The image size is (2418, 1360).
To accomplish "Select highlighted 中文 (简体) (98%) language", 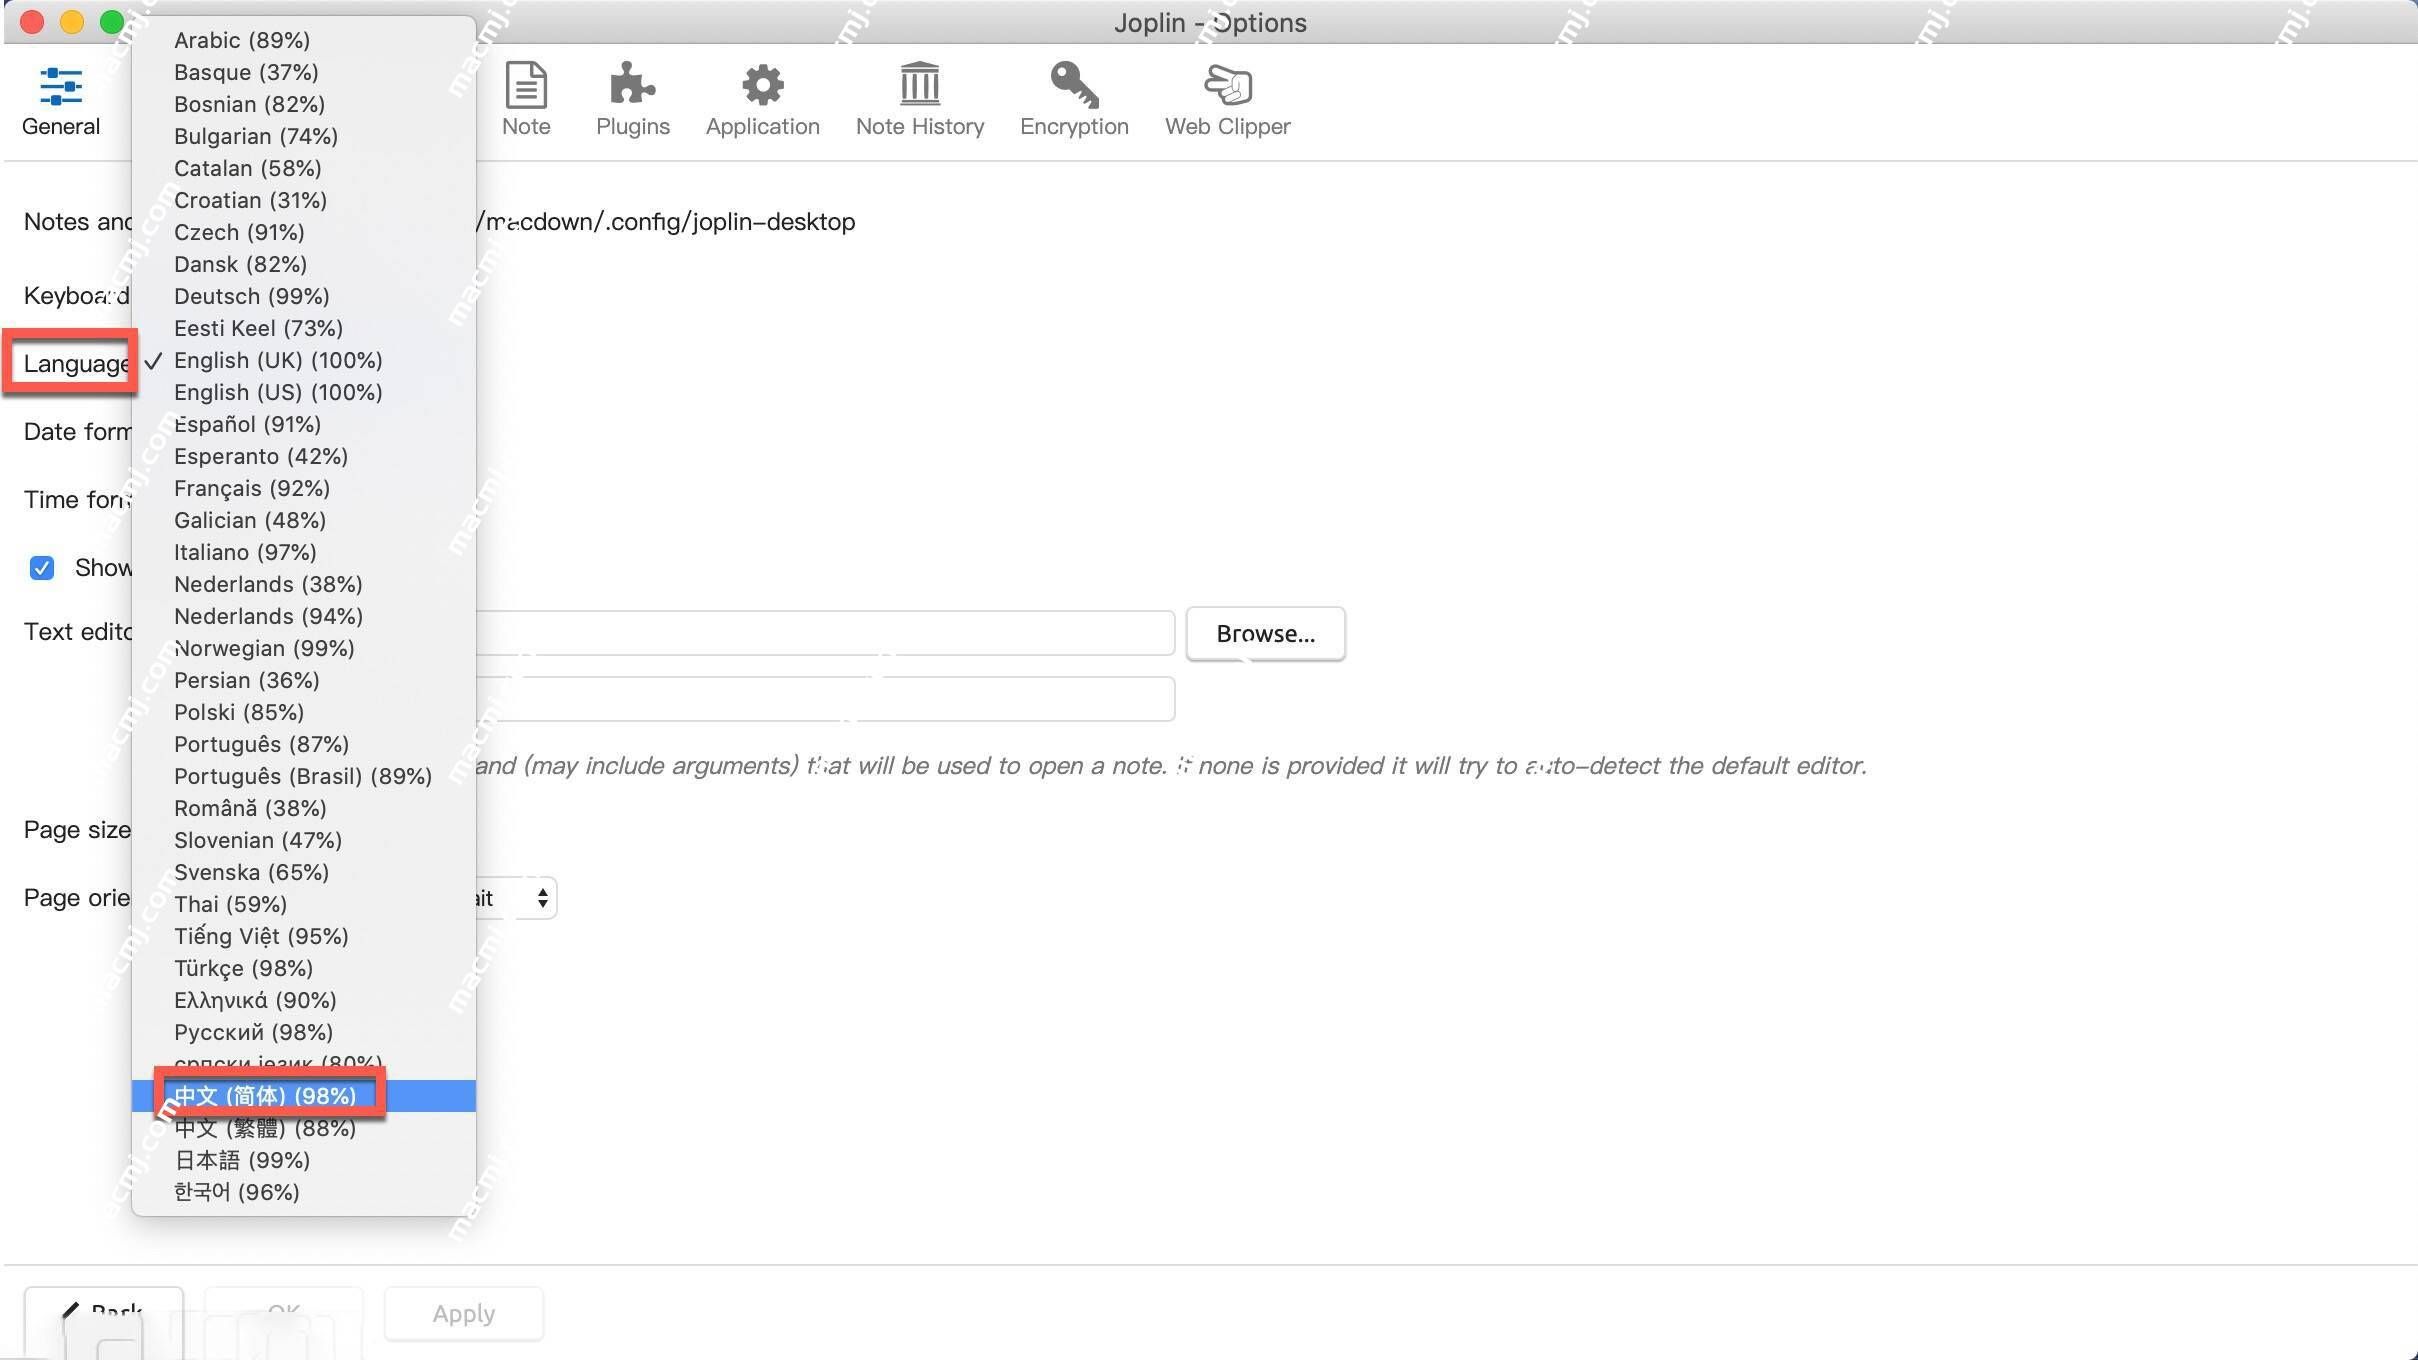I will click(x=304, y=1096).
